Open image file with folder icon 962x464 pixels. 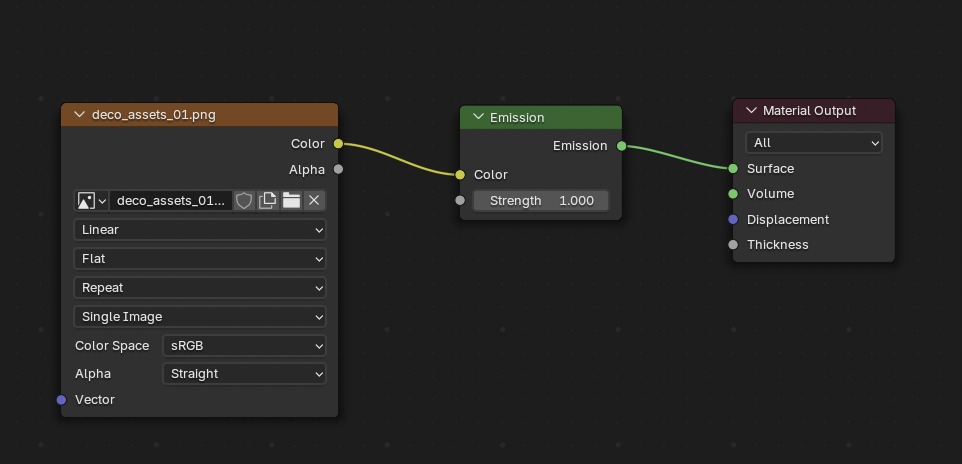point(291,201)
